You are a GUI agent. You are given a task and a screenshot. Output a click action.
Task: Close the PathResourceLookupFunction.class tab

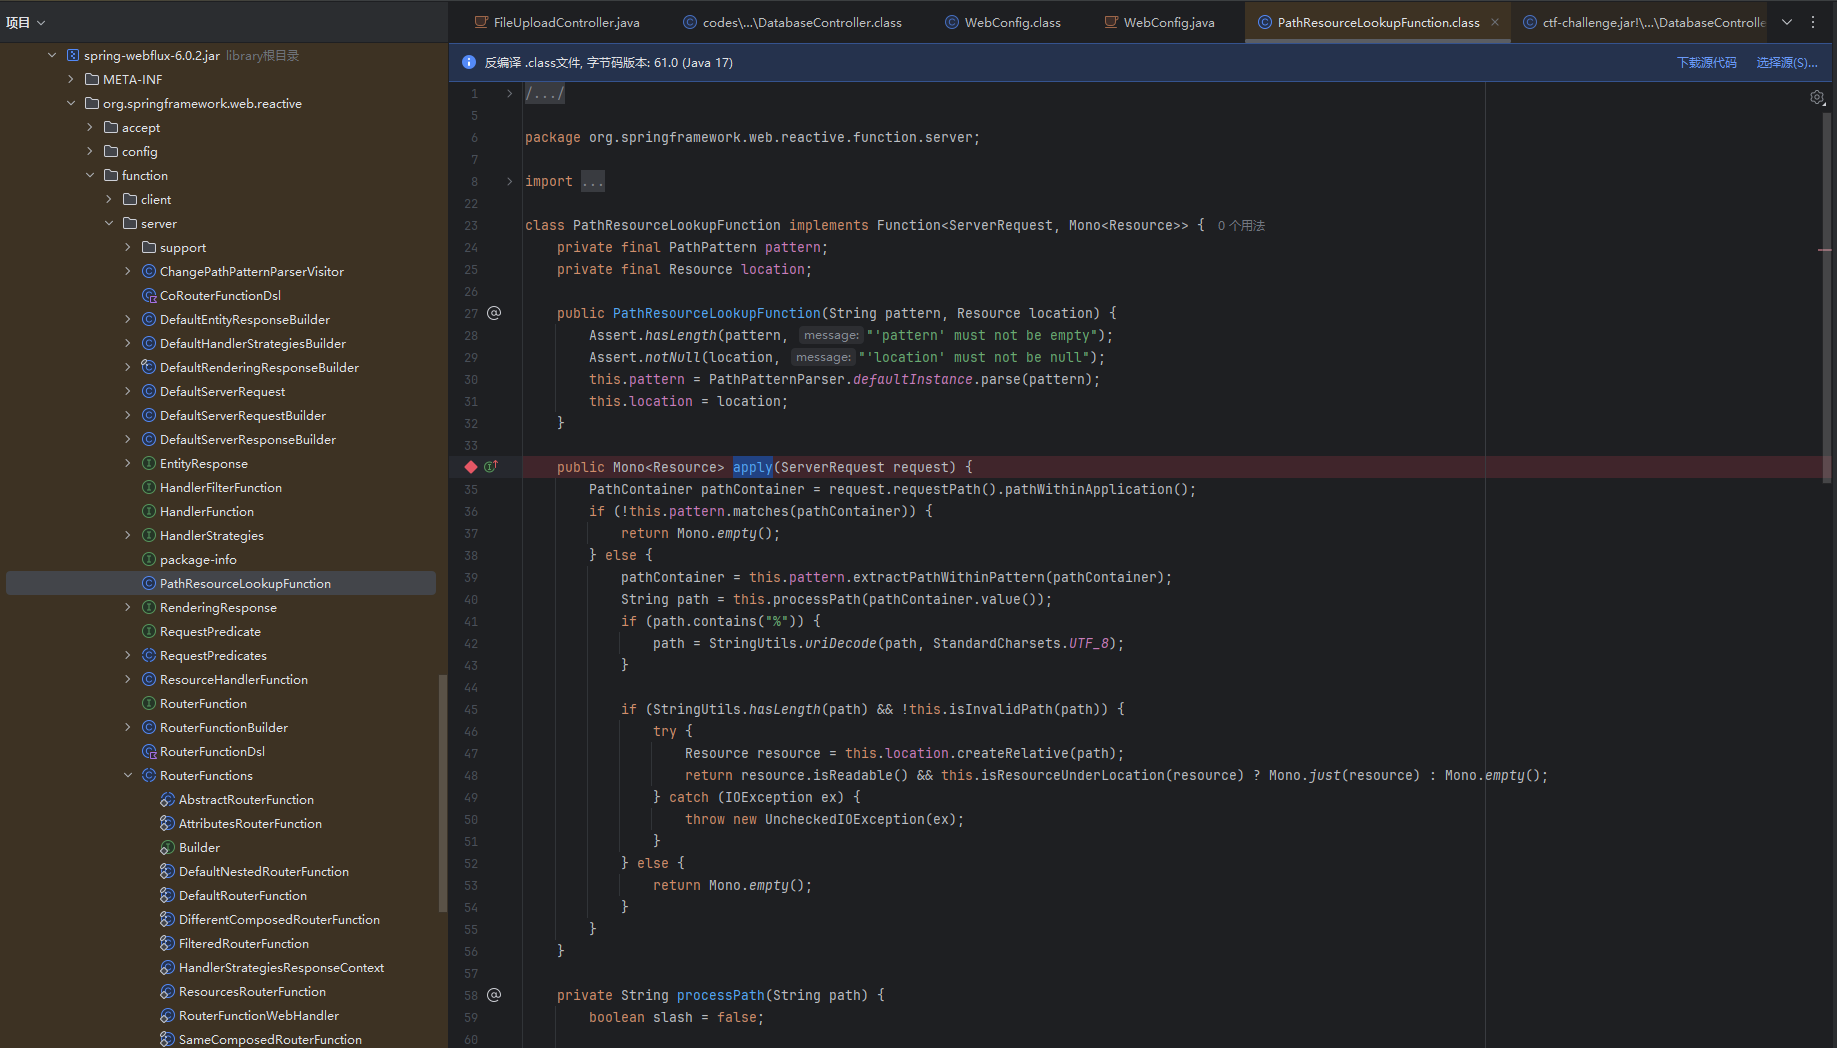coord(1495,22)
